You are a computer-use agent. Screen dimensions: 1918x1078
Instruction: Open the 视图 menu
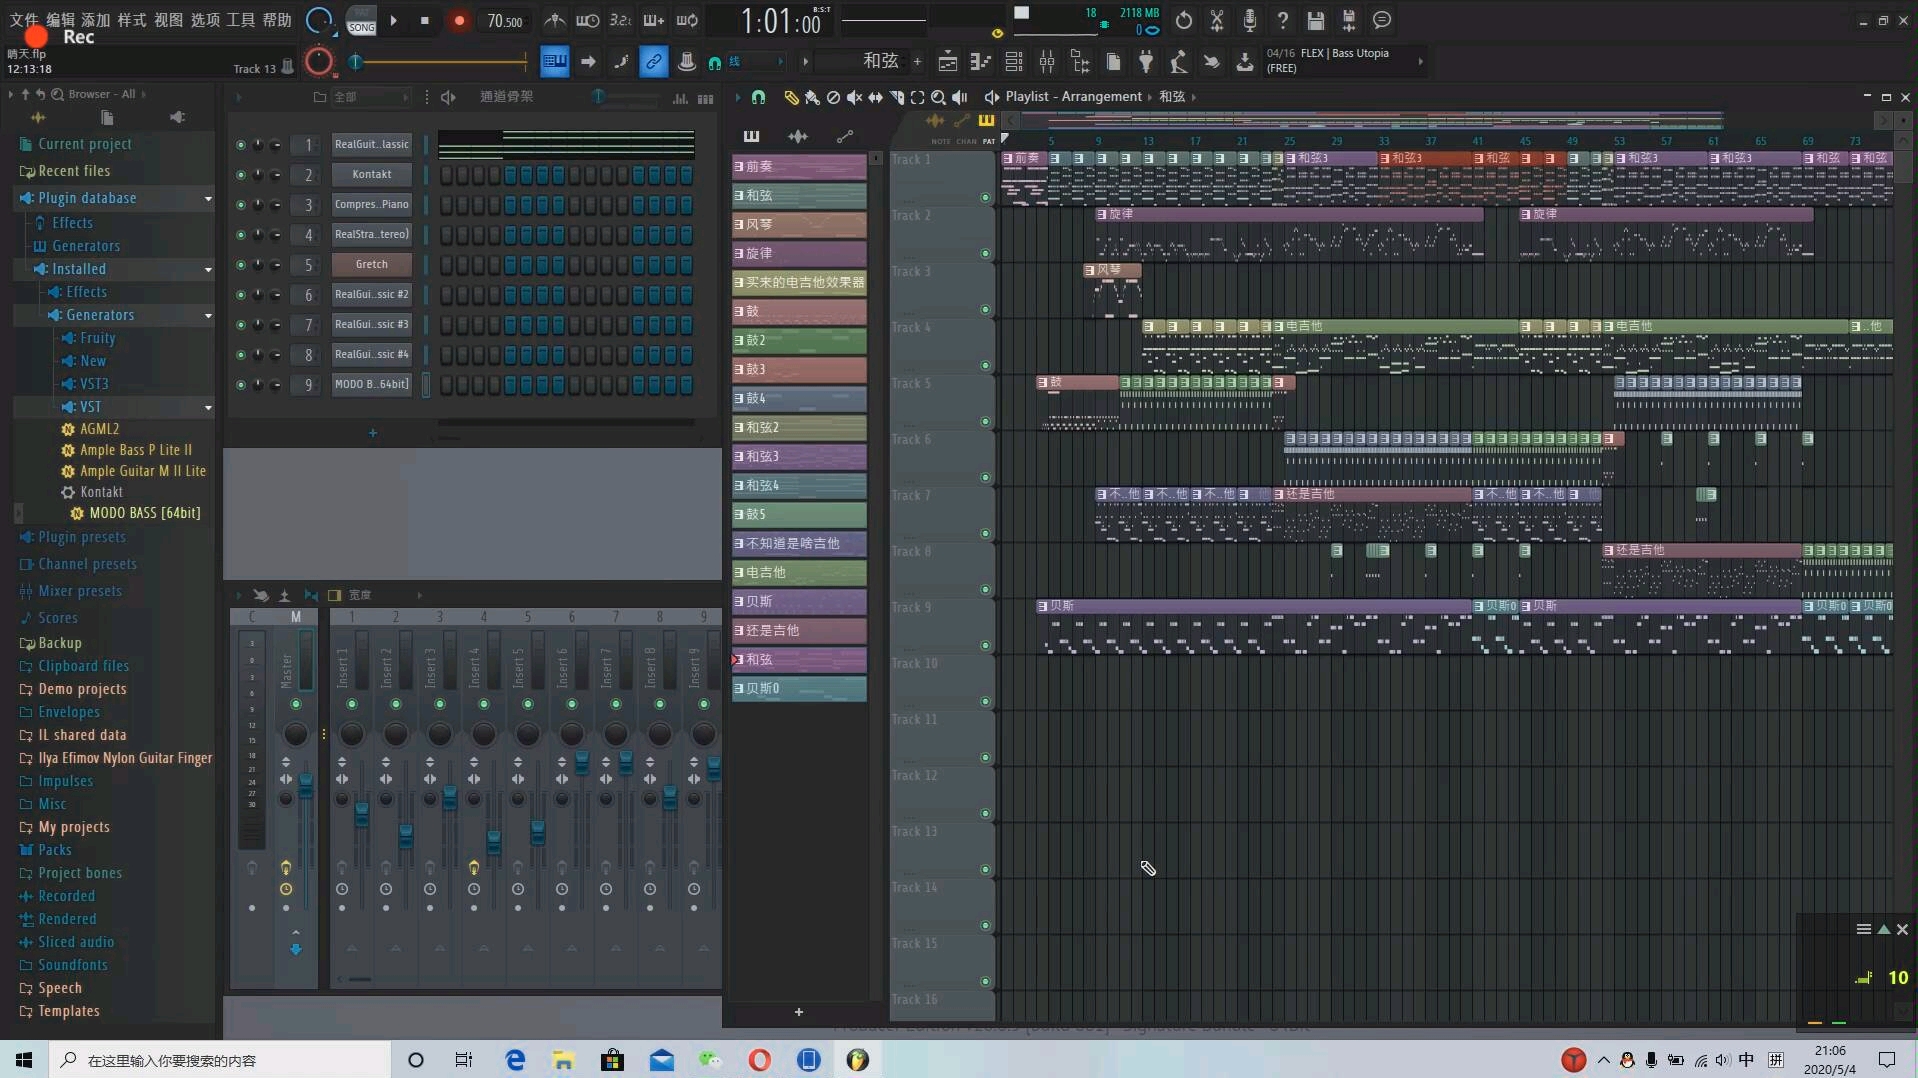click(x=168, y=19)
